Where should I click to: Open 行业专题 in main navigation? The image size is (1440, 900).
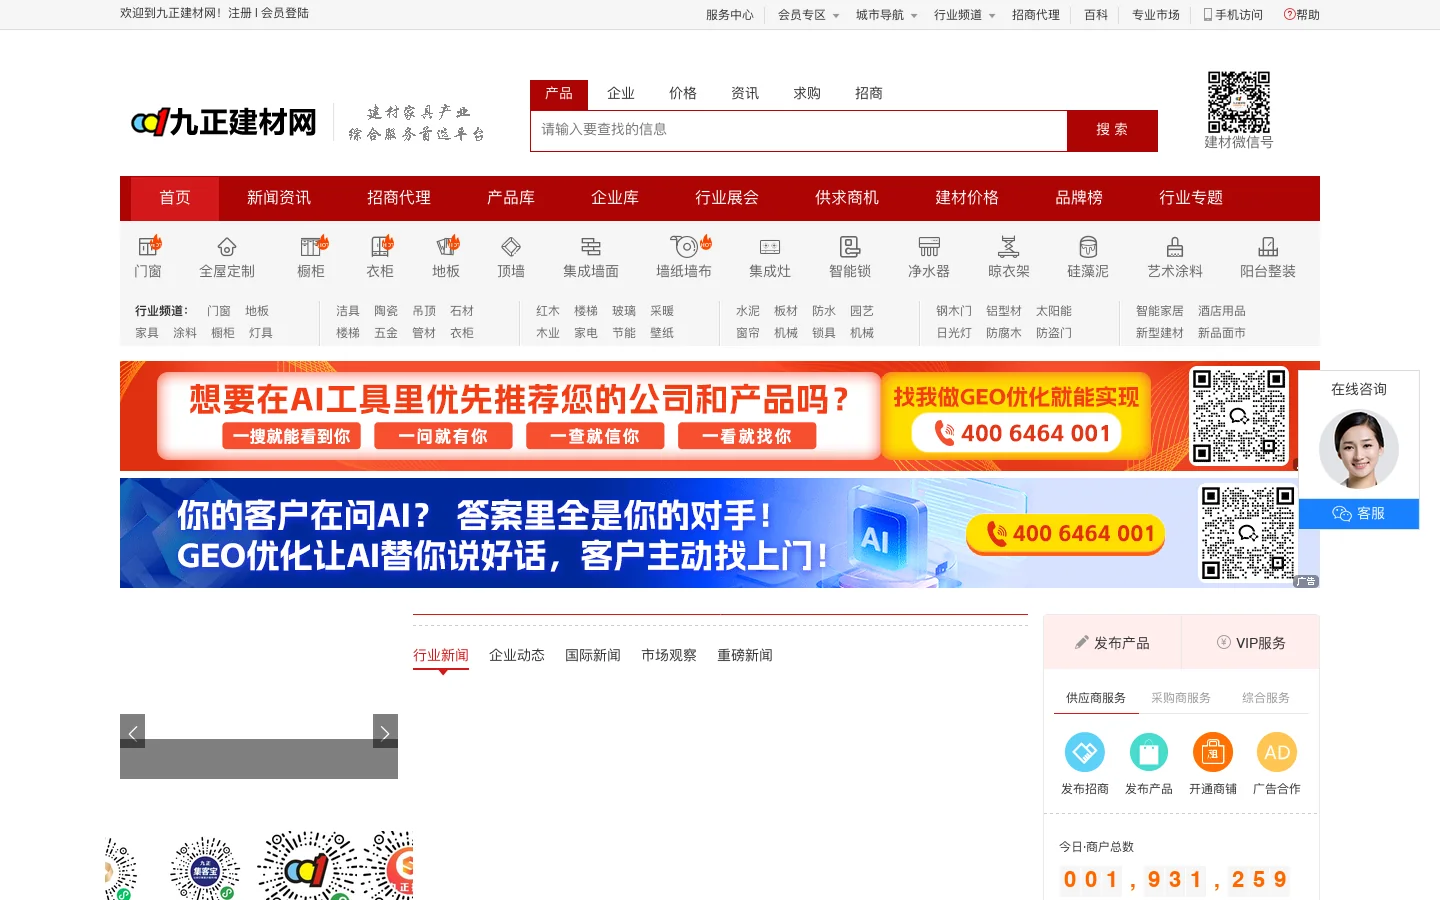pyautogui.click(x=1191, y=198)
